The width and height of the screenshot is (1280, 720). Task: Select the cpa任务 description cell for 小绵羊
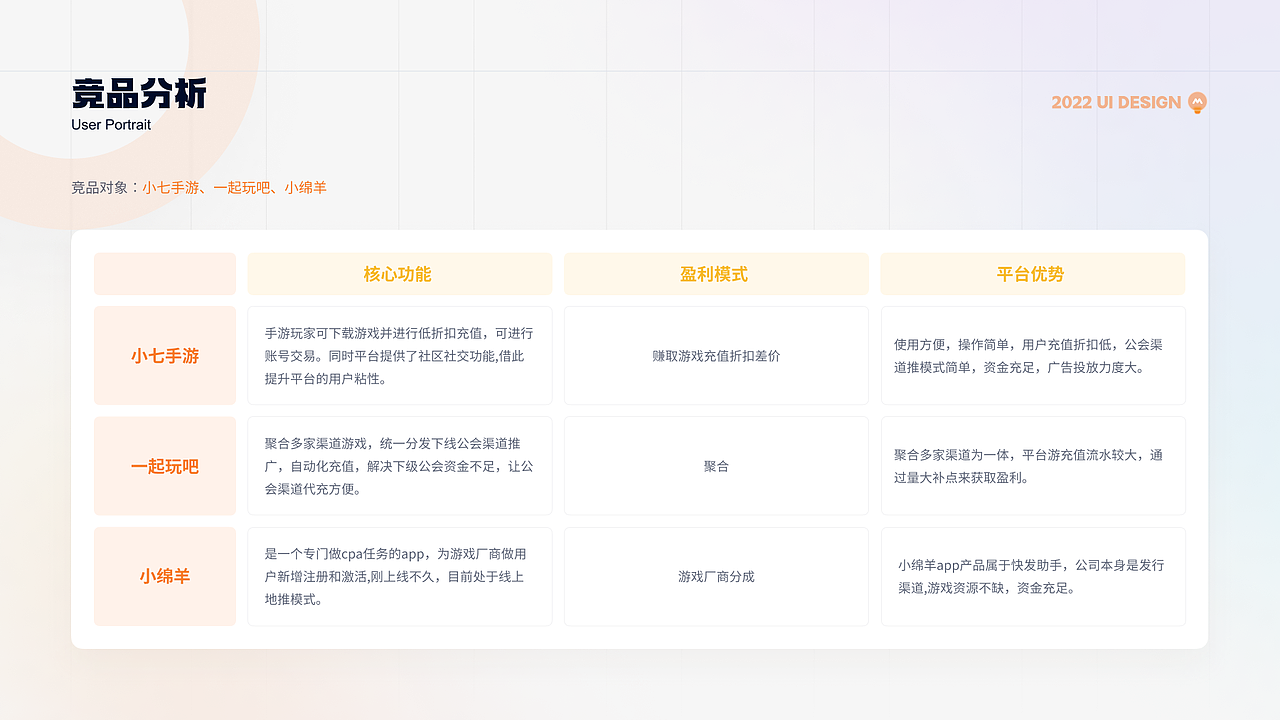coord(399,576)
